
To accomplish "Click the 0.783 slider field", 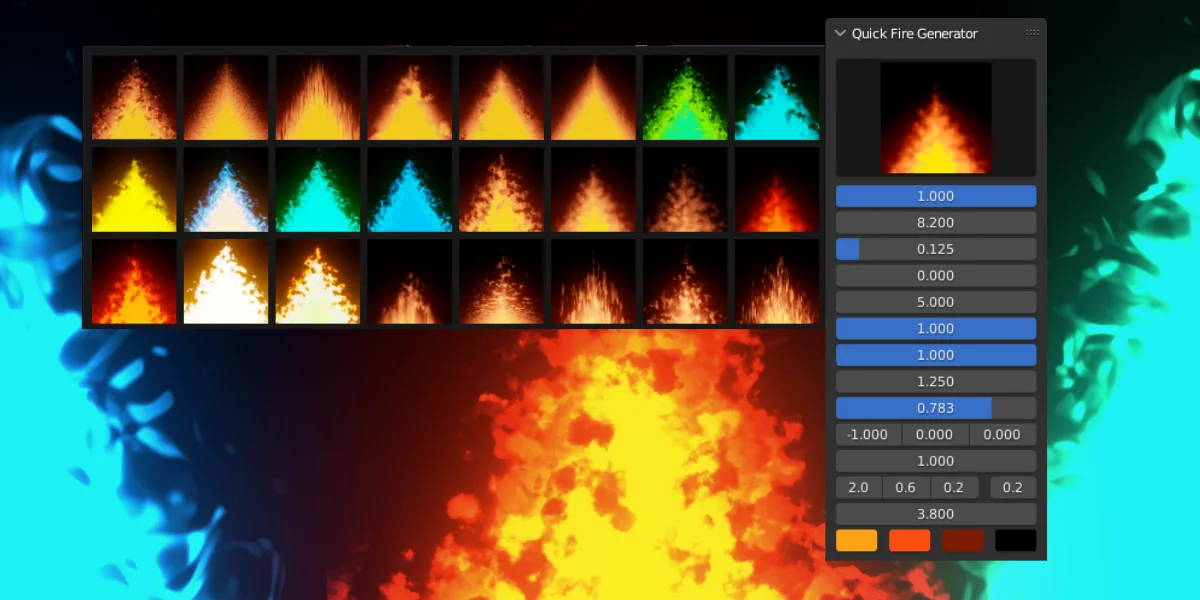I will 935,408.
